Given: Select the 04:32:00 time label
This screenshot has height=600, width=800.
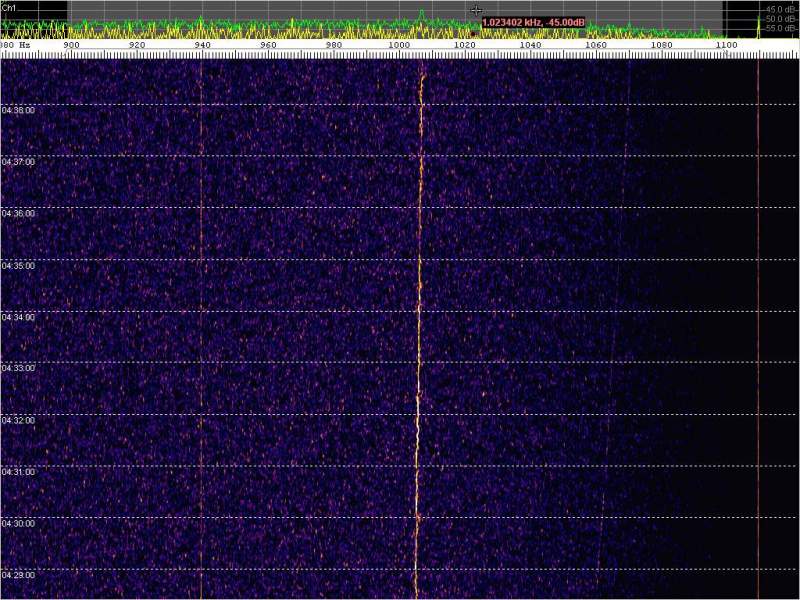Looking at the screenshot, I should pyautogui.click(x=18, y=420).
